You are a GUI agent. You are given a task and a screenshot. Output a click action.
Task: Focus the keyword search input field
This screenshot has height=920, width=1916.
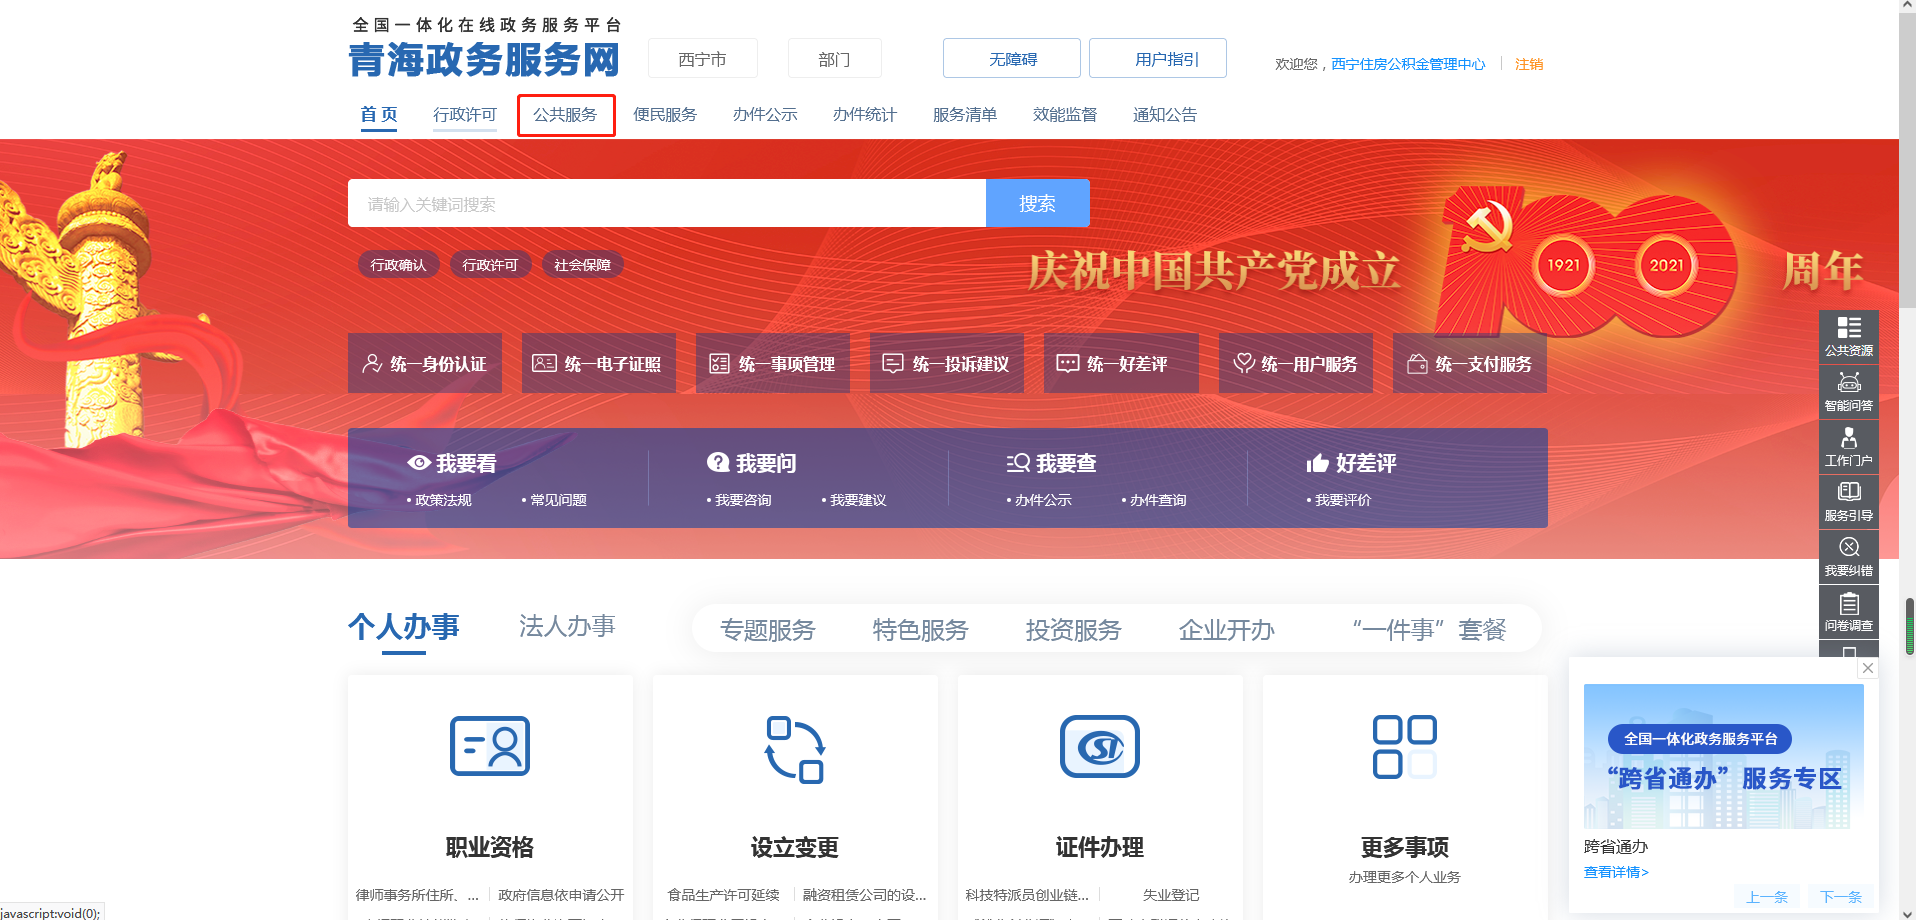(x=667, y=203)
